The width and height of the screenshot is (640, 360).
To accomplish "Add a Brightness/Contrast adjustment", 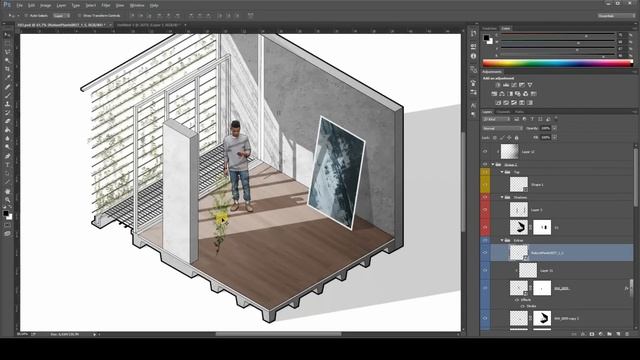I will point(498,85).
